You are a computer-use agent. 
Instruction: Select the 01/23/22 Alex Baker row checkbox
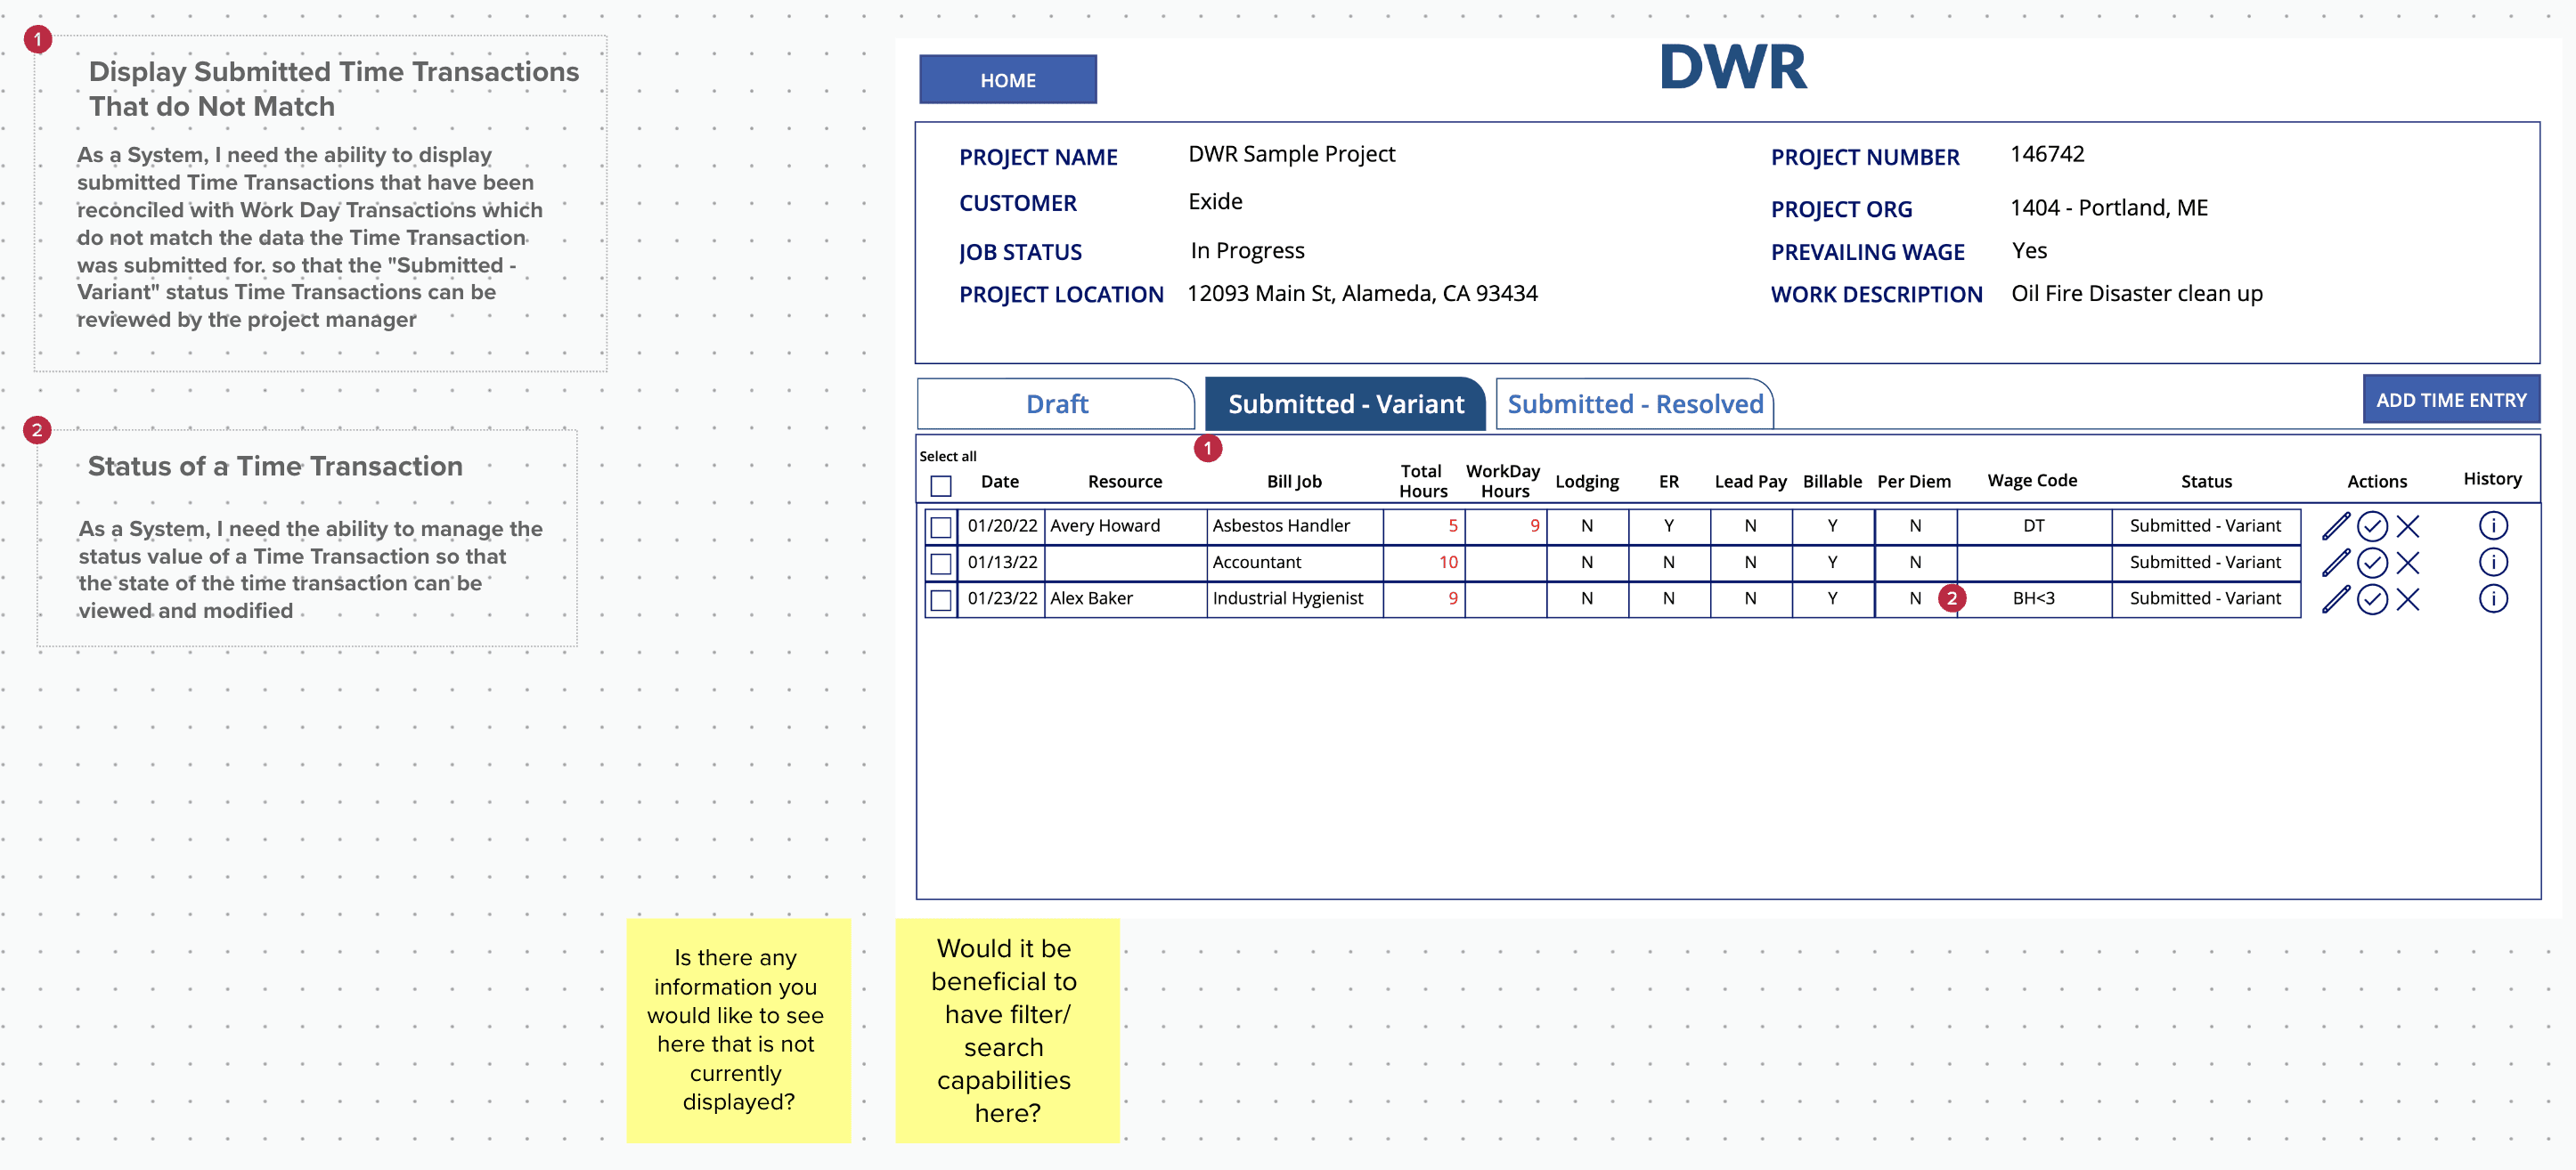[x=940, y=600]
